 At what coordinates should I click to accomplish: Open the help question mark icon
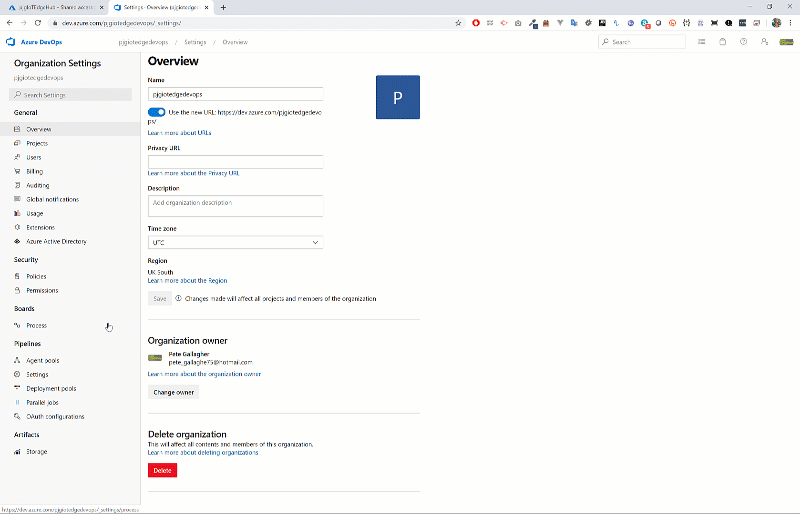[x=743, y=42]
